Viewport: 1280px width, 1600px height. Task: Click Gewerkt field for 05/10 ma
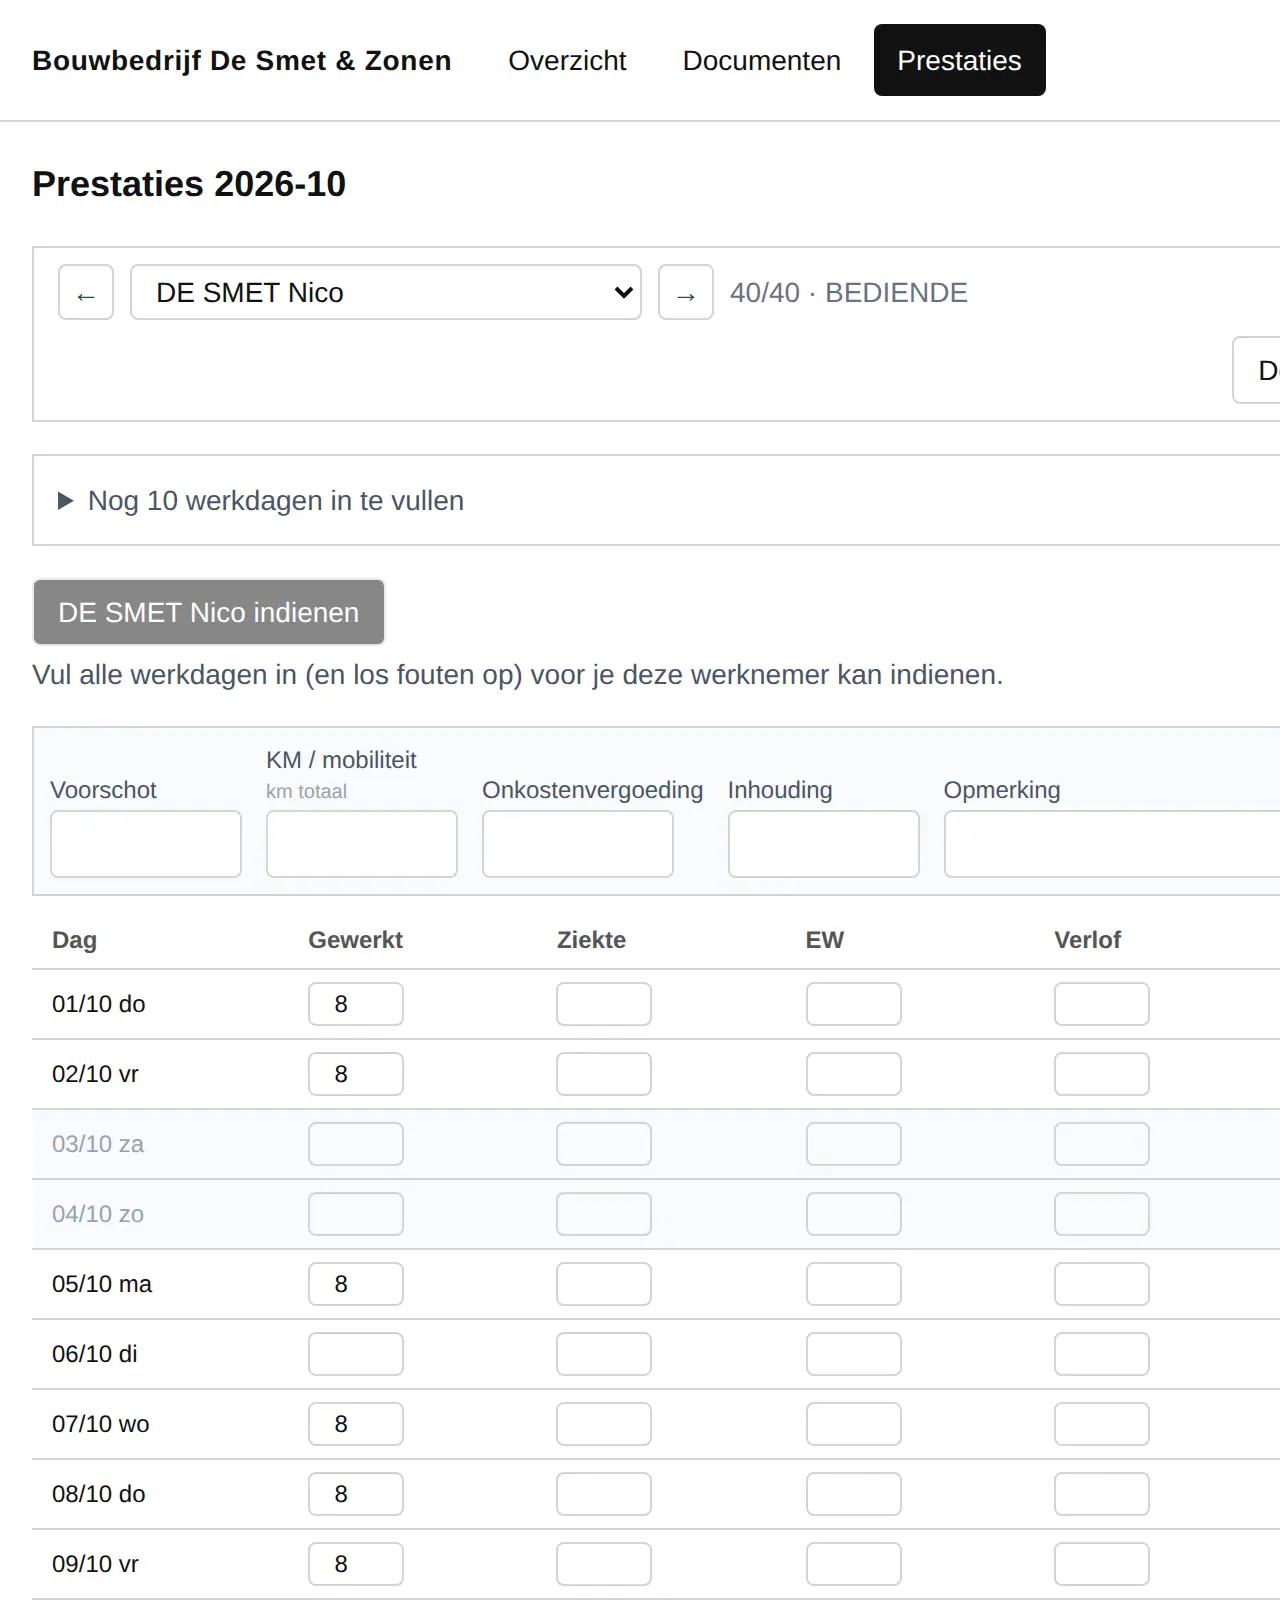click(356, 1284)
